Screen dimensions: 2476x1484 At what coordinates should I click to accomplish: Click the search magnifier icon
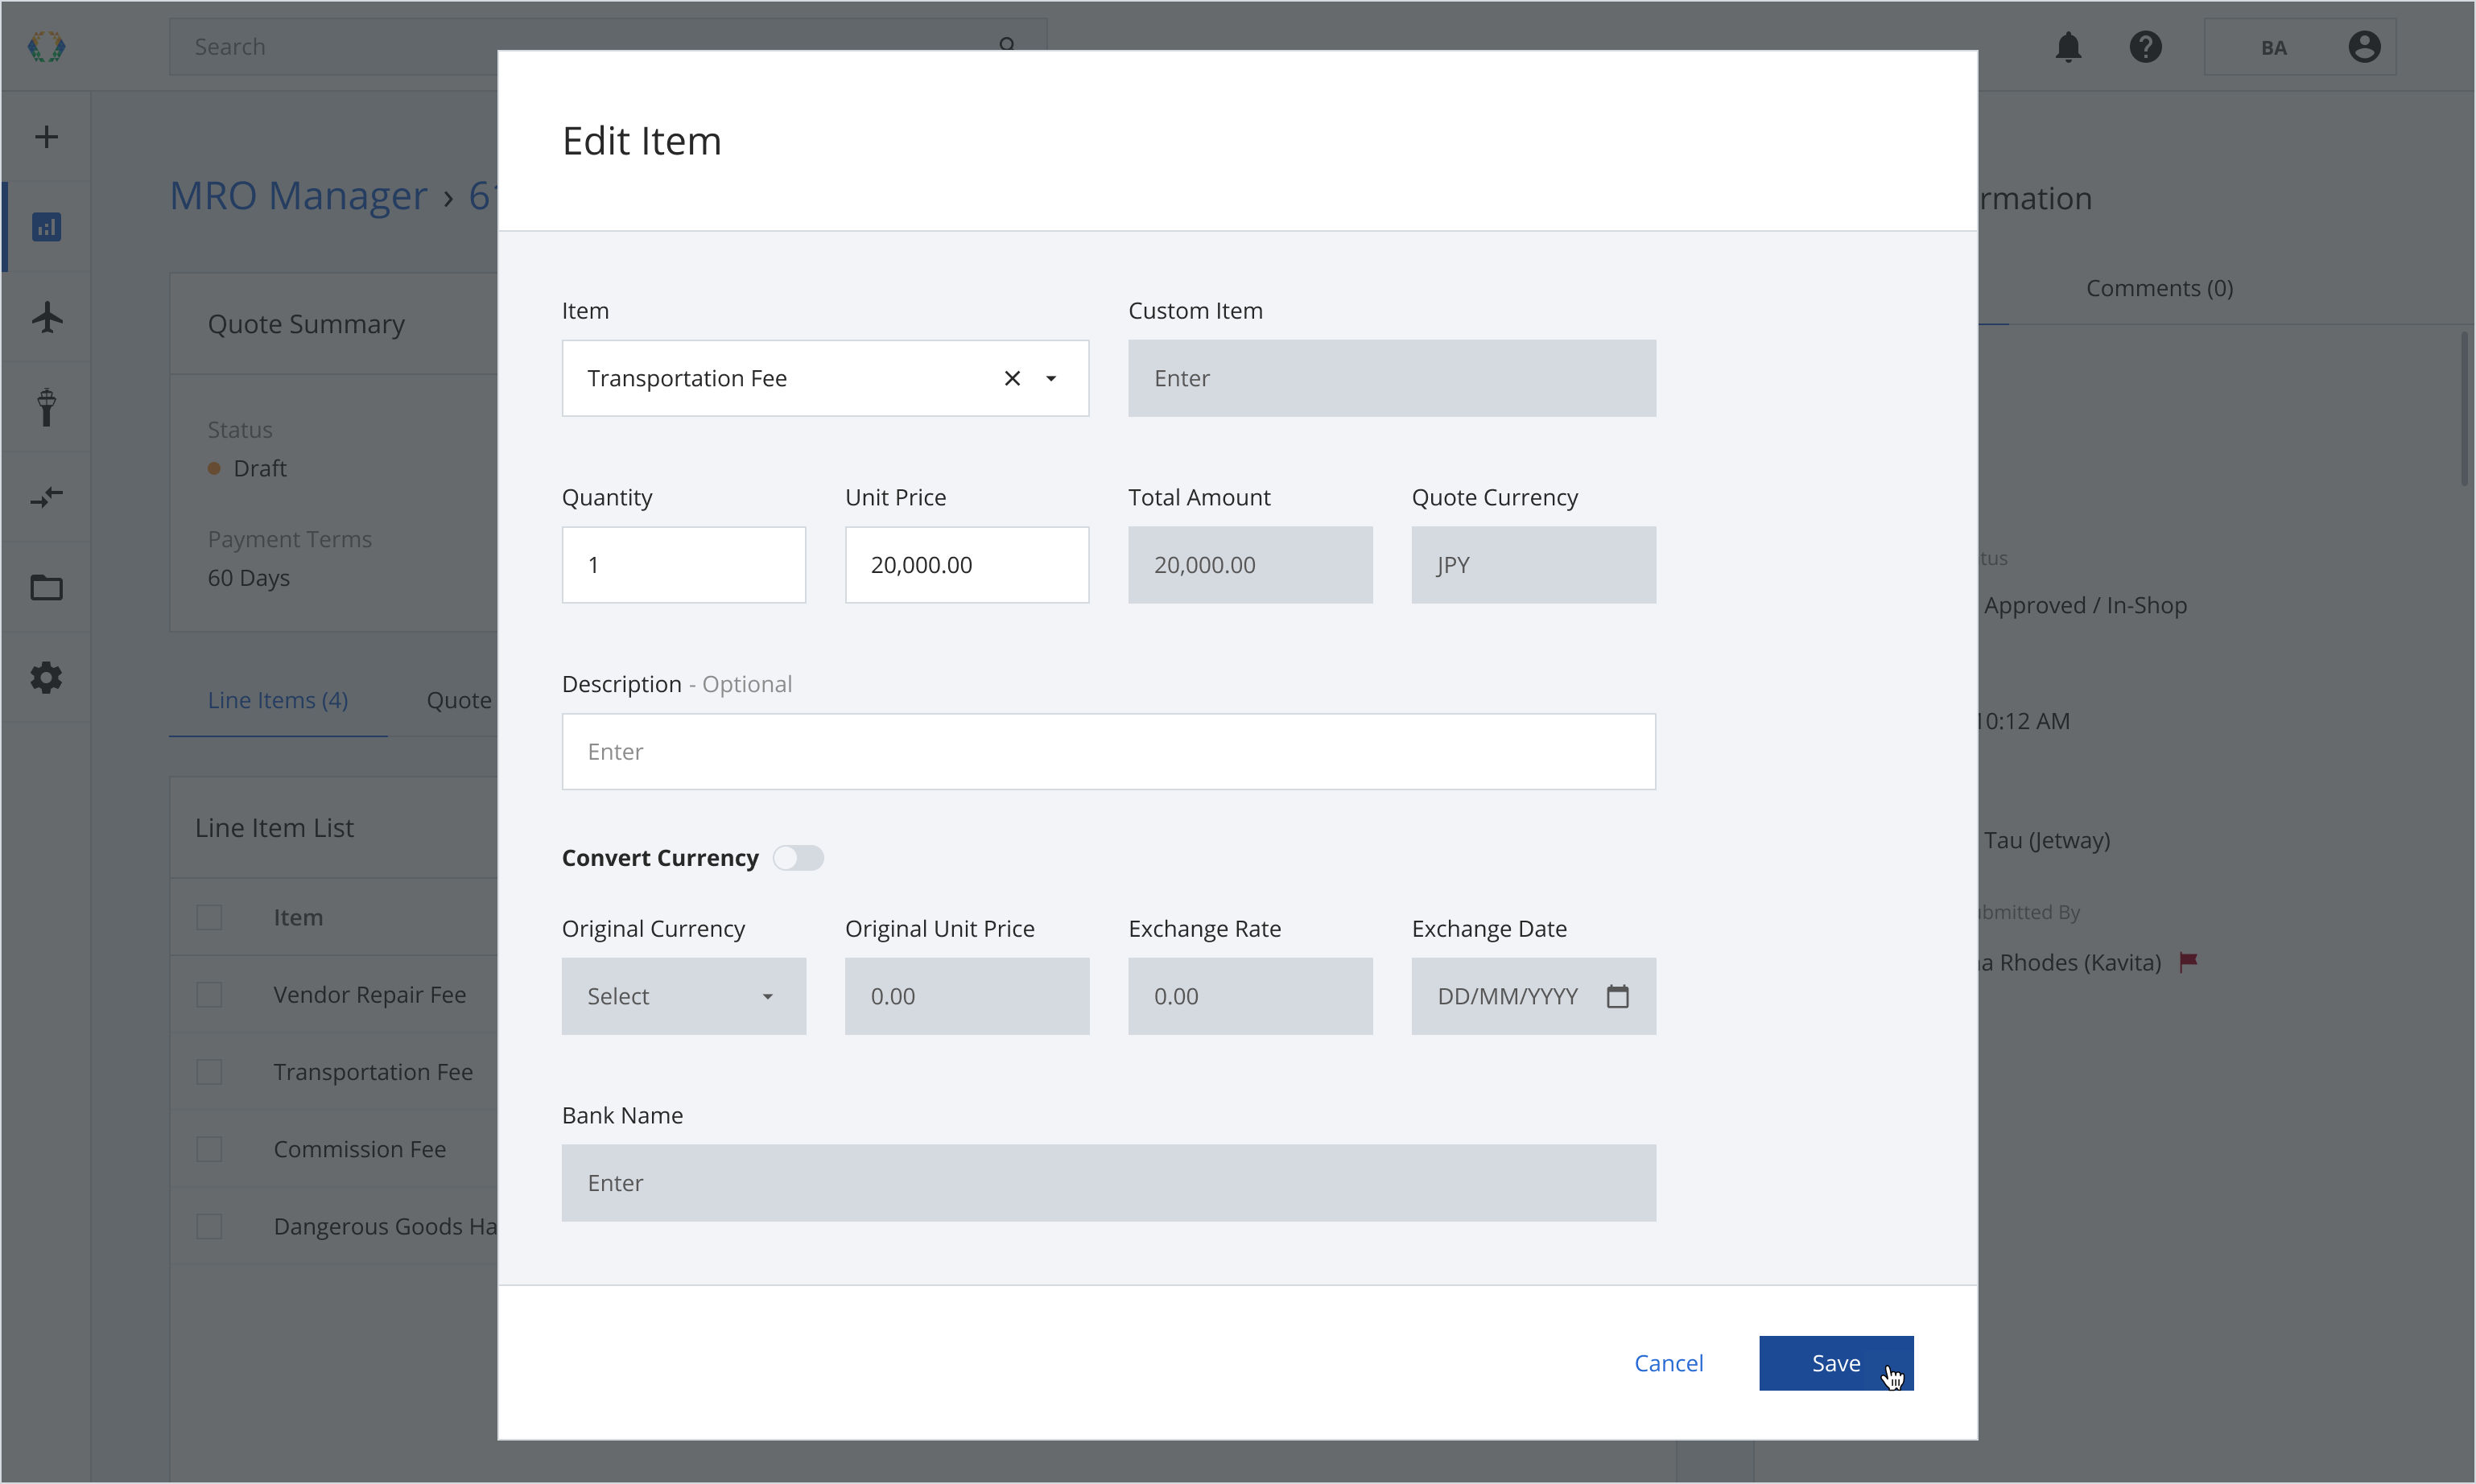pos(1007,45)
